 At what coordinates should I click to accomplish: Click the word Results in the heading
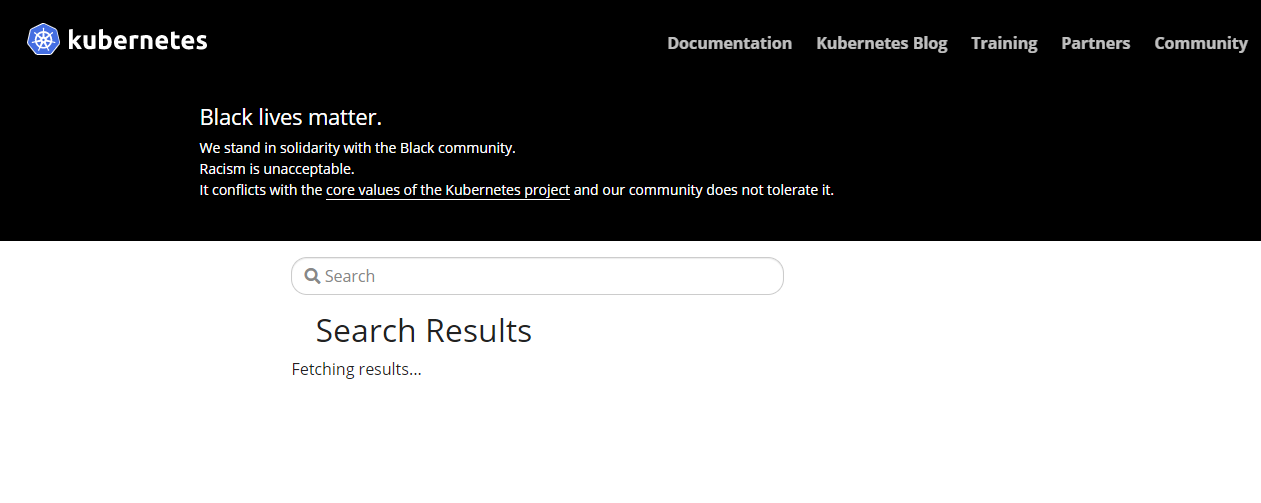478,330
